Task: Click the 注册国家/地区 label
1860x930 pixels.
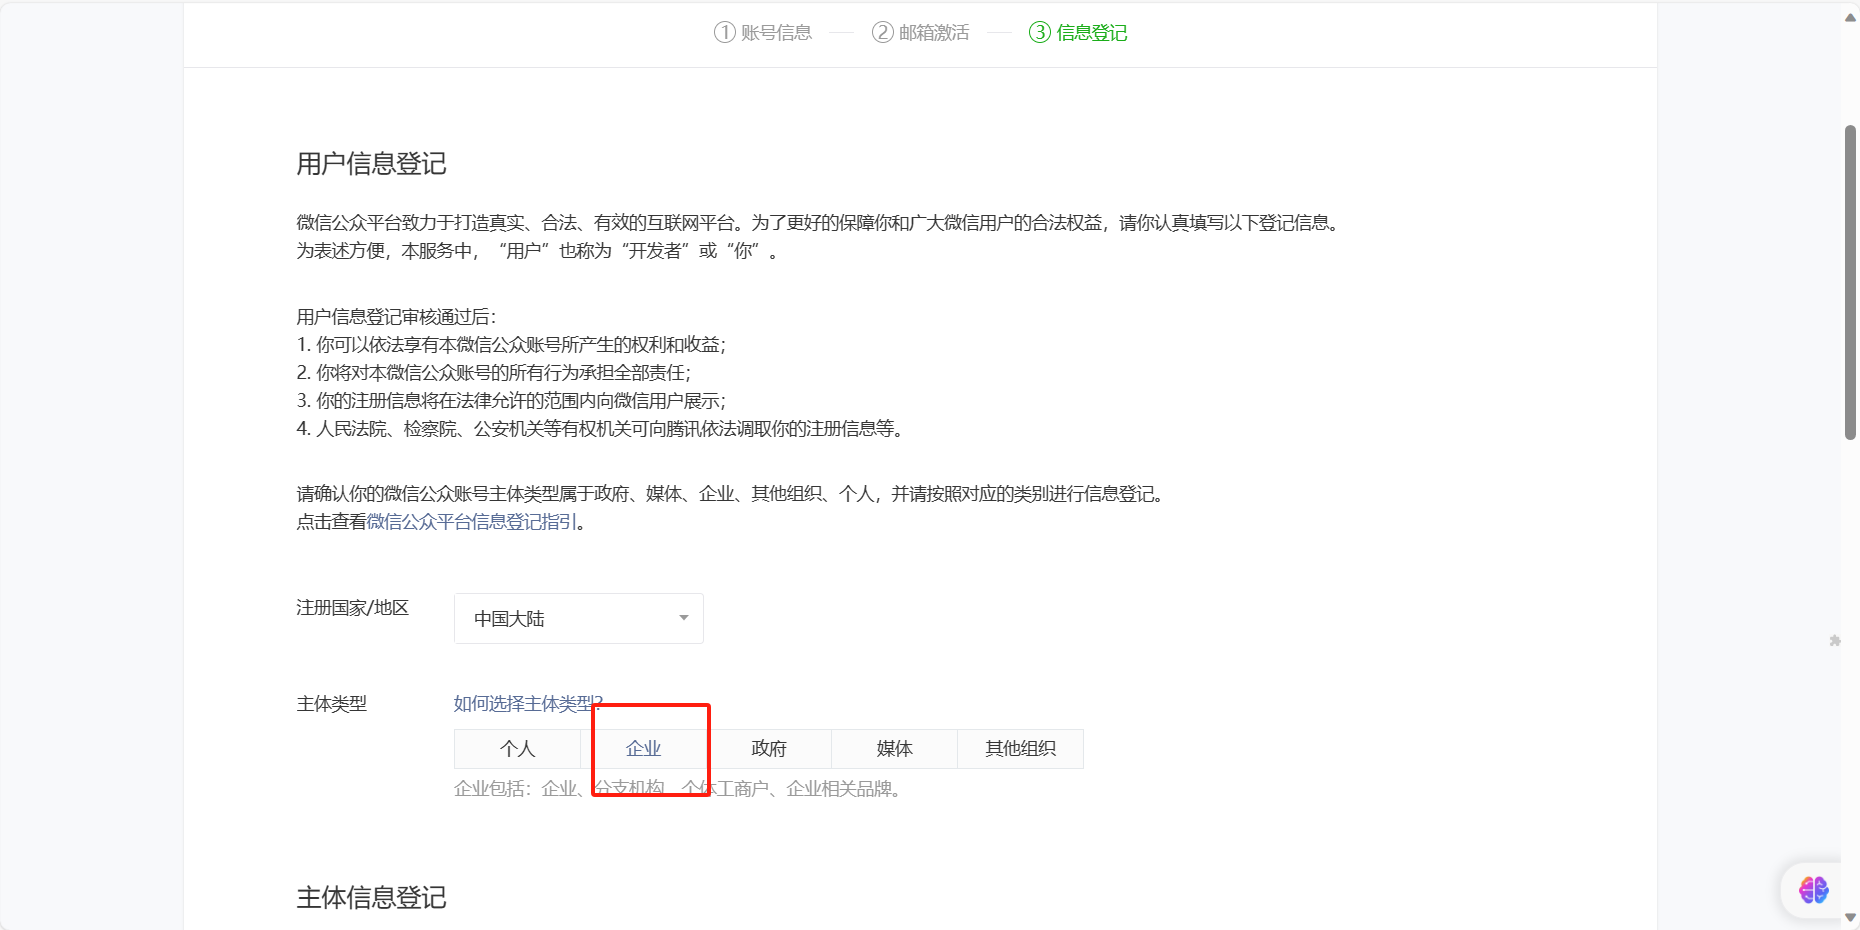Action: coord(352,608)
